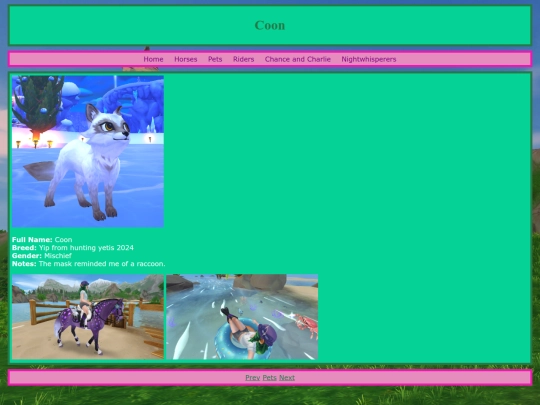
Task: Open the white fox Coon image
Action: coord(88,151)
